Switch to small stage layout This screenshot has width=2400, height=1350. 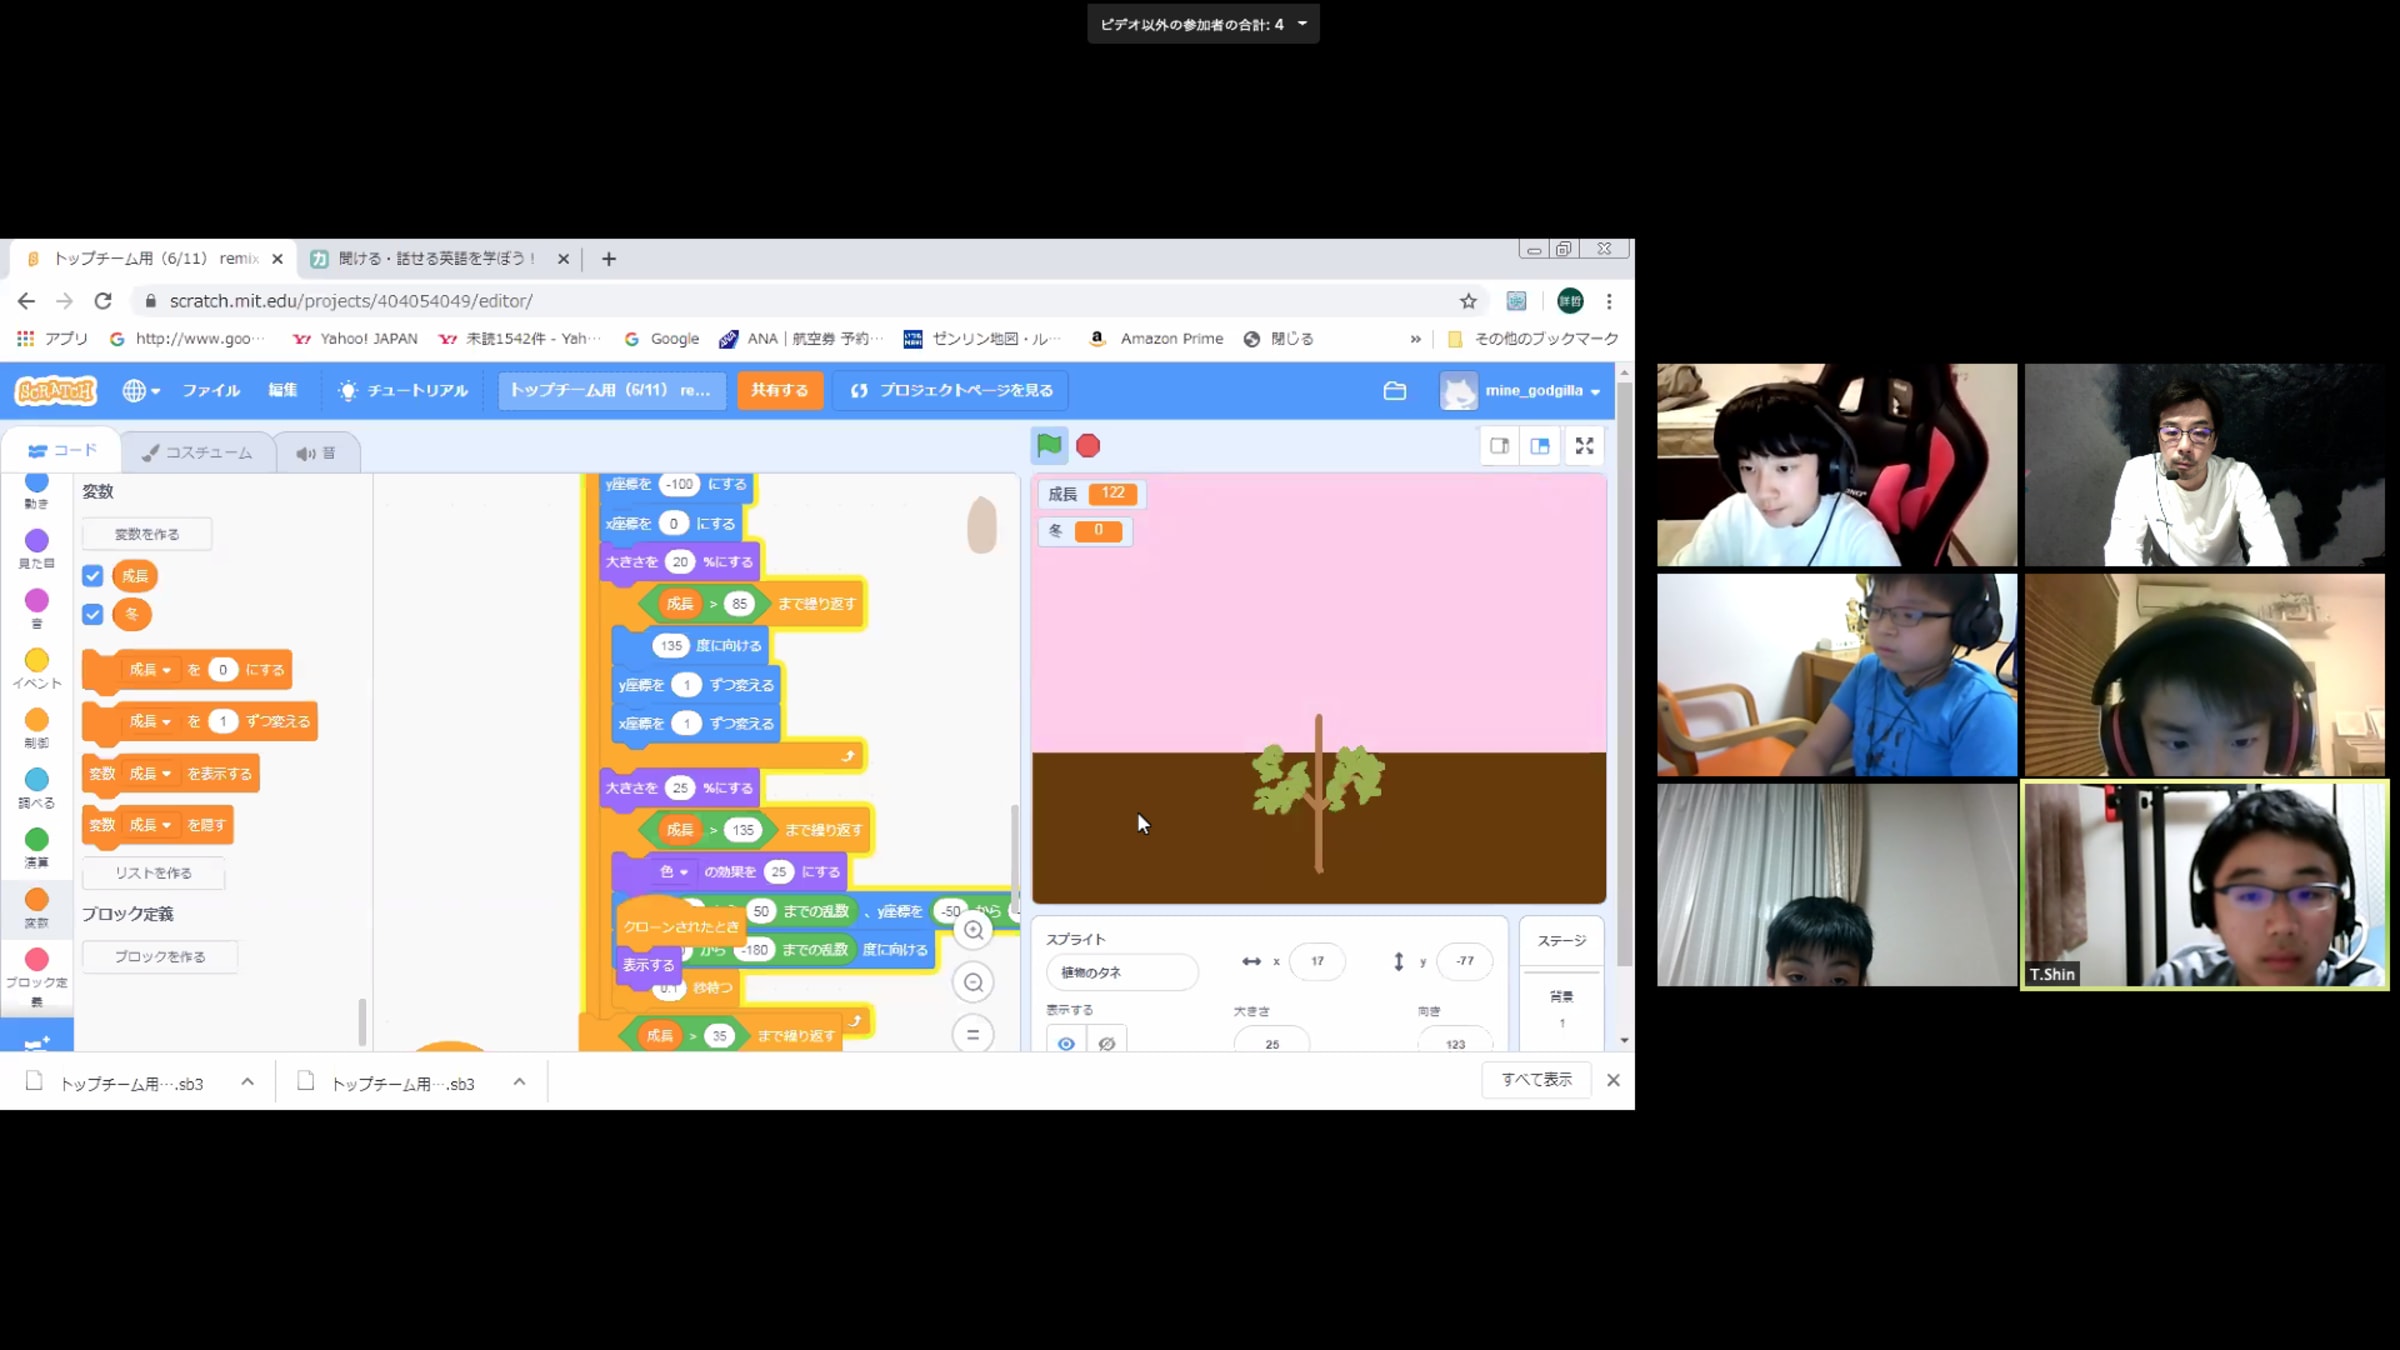click(1499, 446)
